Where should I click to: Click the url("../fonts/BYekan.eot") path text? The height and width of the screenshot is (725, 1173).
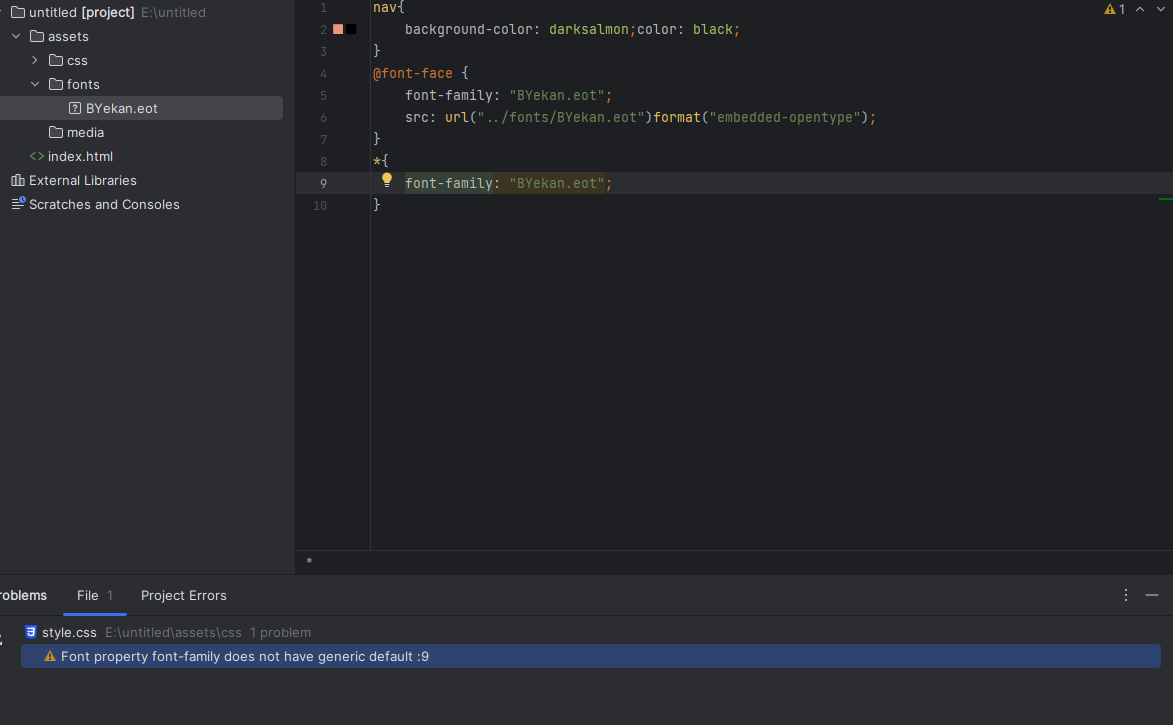[548, 117]
